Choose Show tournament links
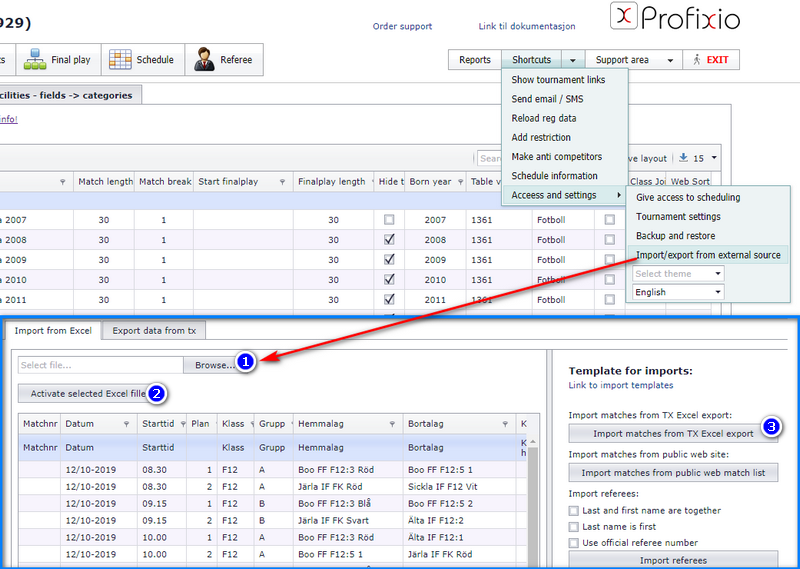Viewport: 800px width, 569px height. (558, 80)
